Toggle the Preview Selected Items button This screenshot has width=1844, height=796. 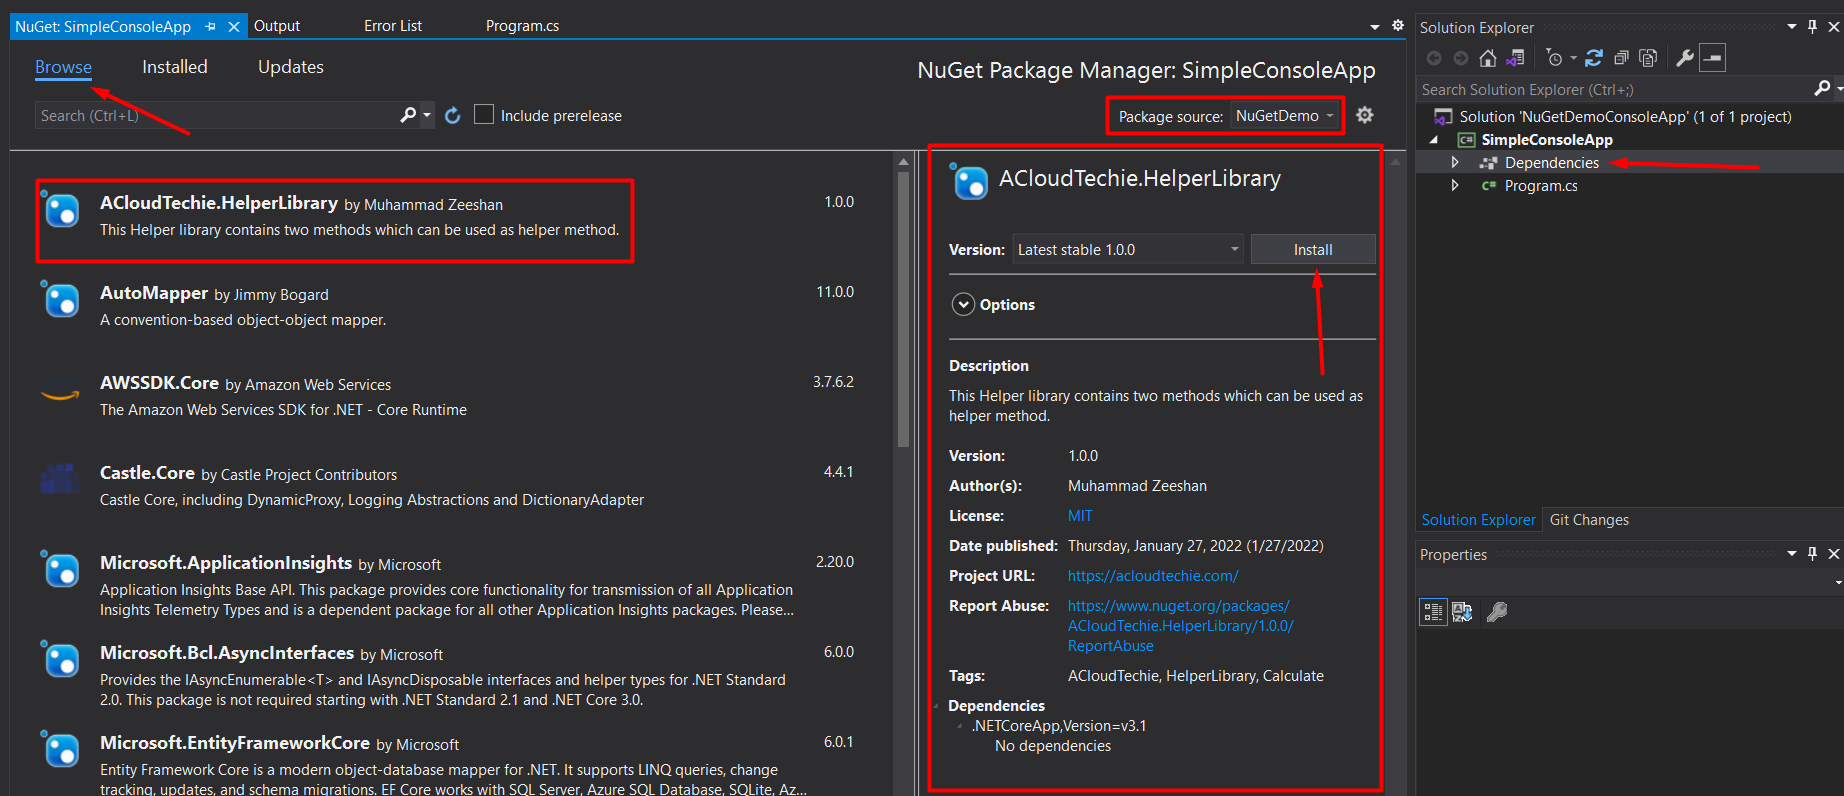(1712, 58)
